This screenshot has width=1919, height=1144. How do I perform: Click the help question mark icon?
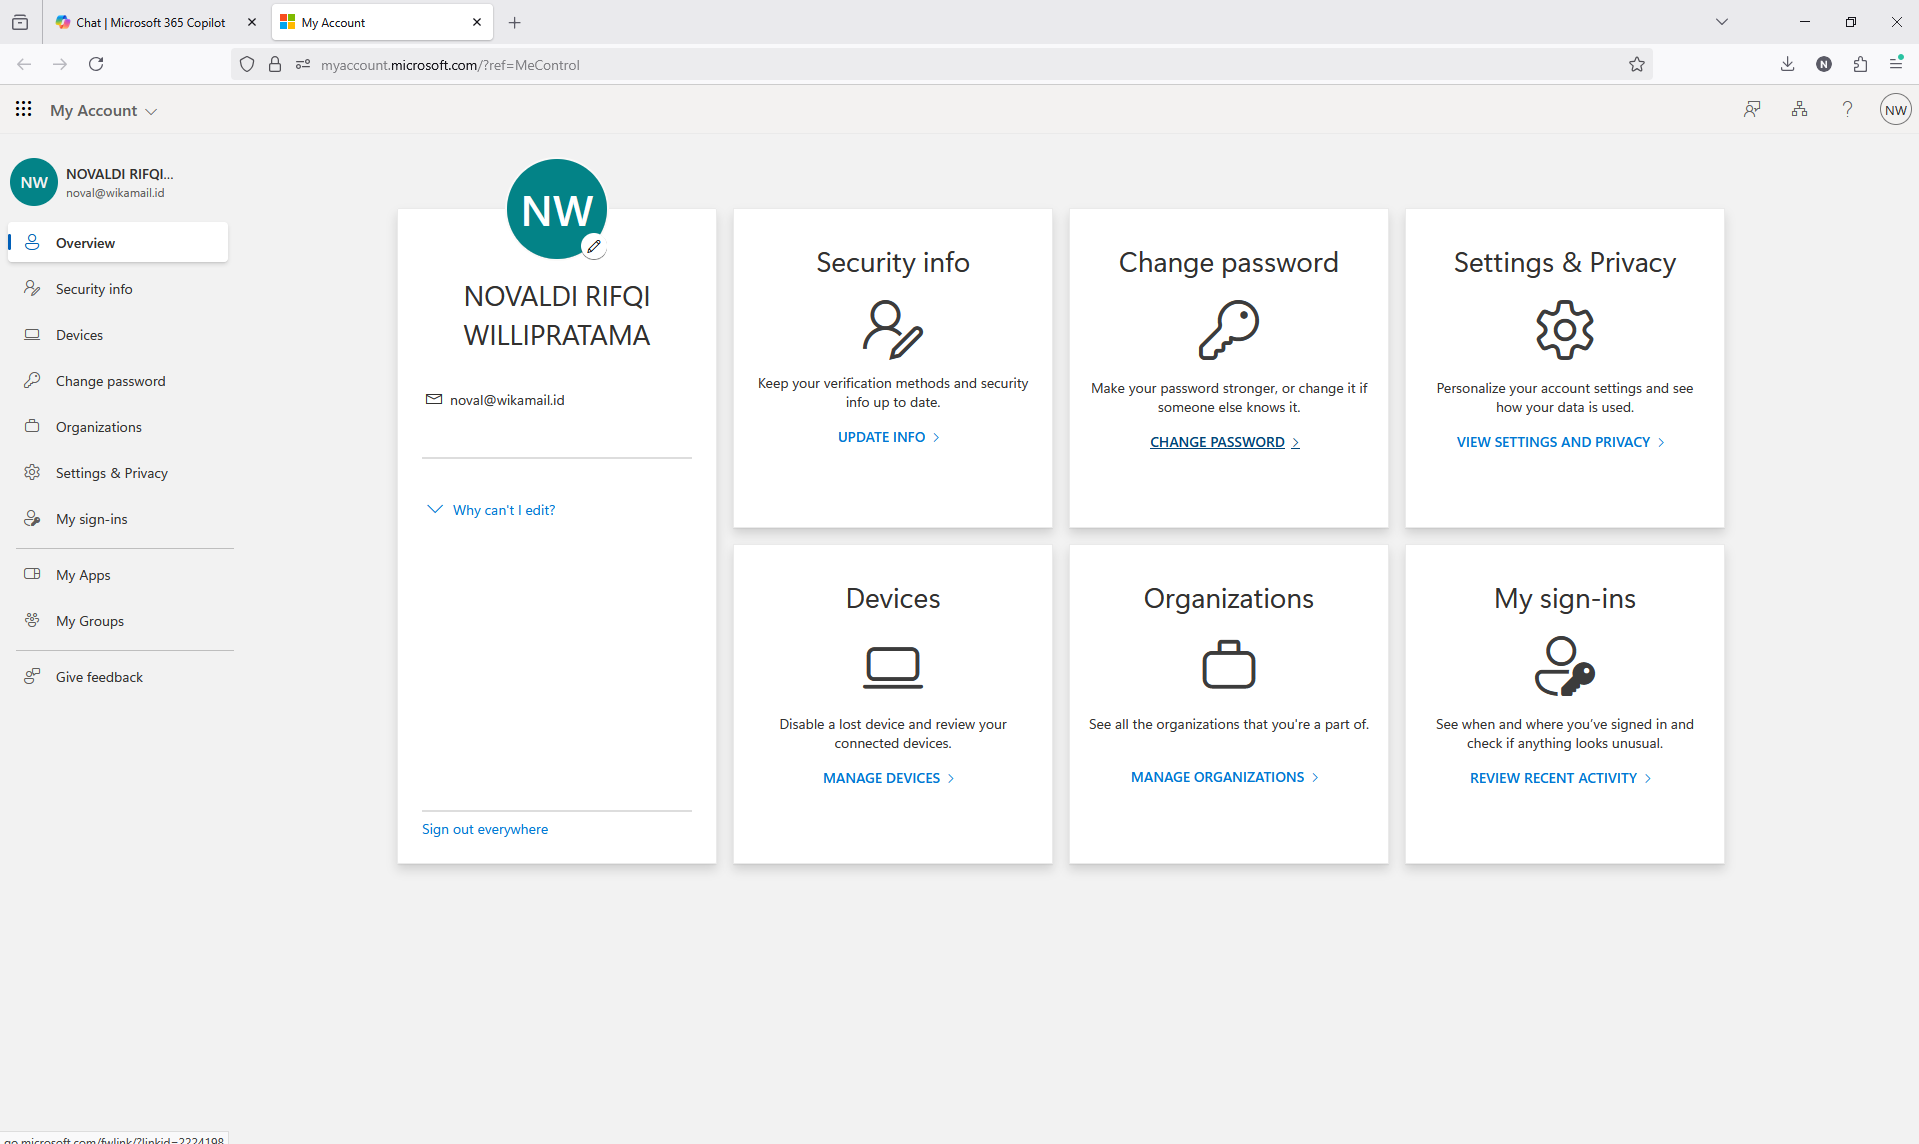coord(1847,109)
